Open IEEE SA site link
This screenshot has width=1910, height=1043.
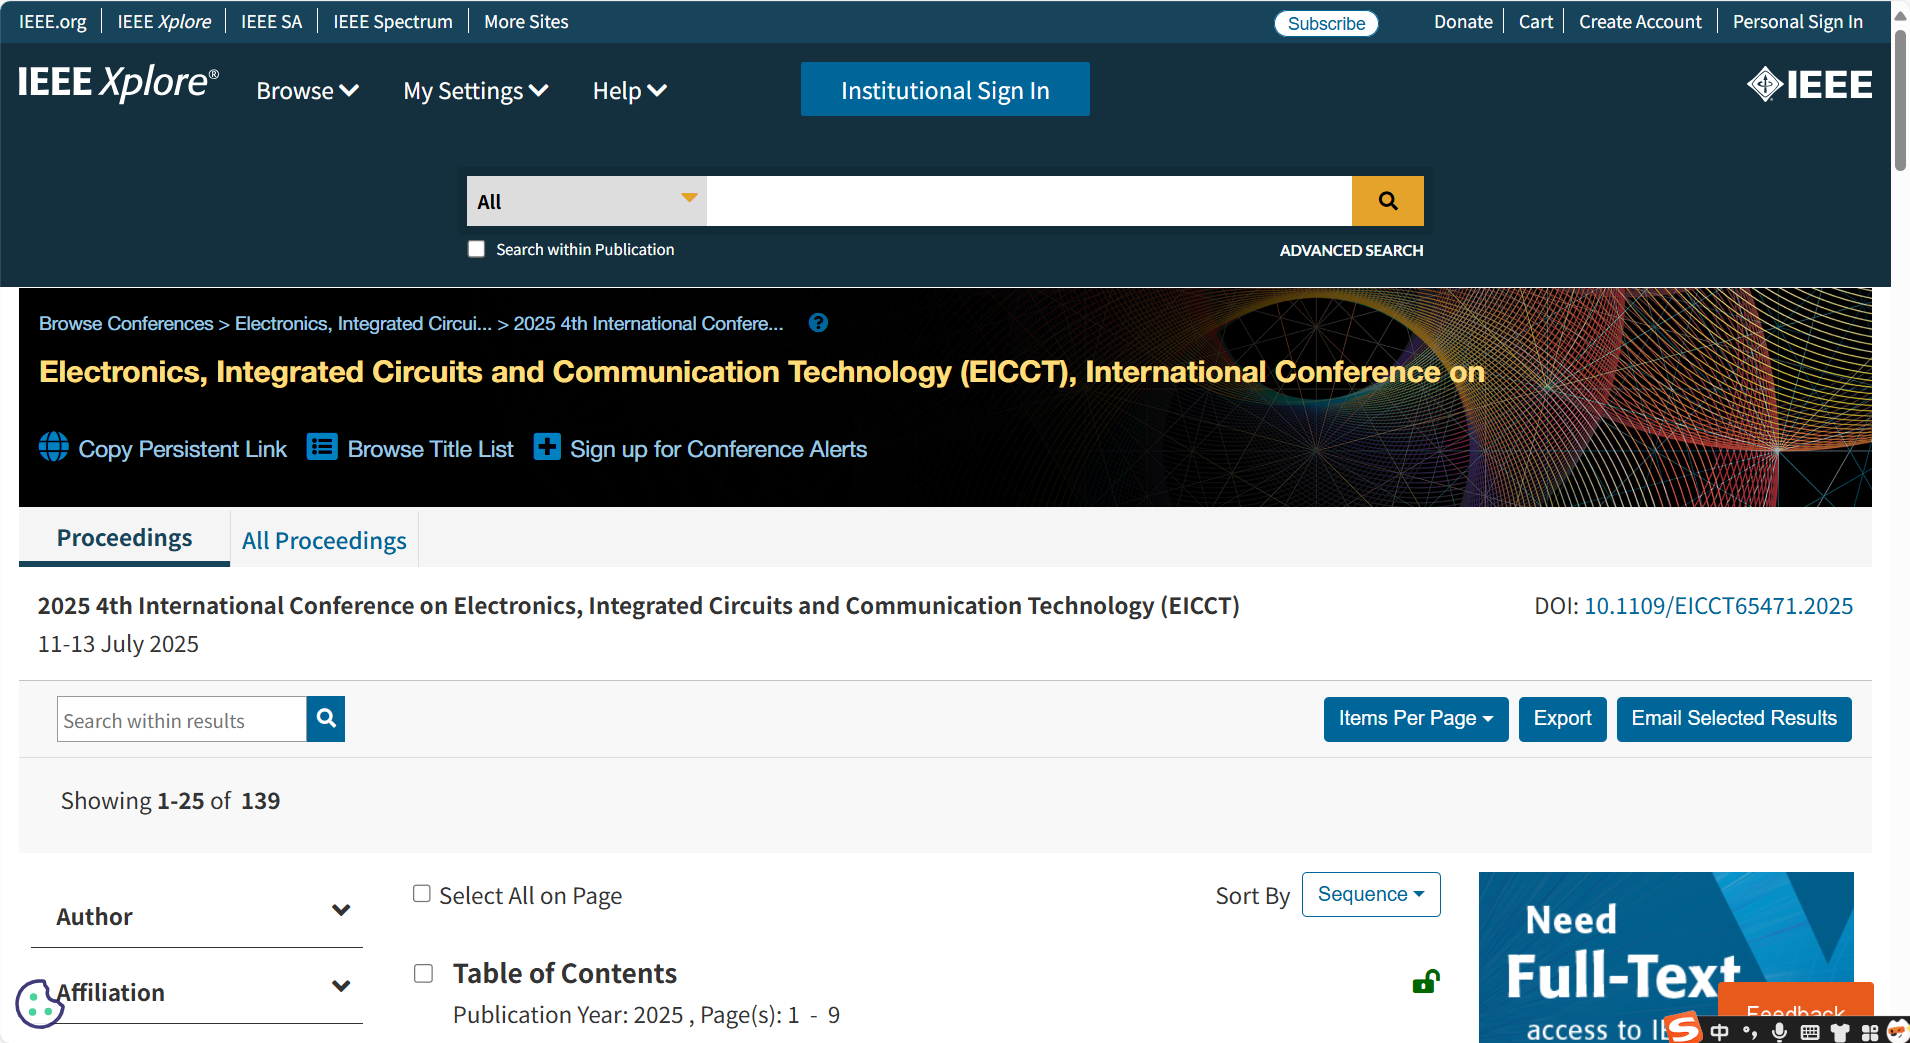tap(271, 22)
